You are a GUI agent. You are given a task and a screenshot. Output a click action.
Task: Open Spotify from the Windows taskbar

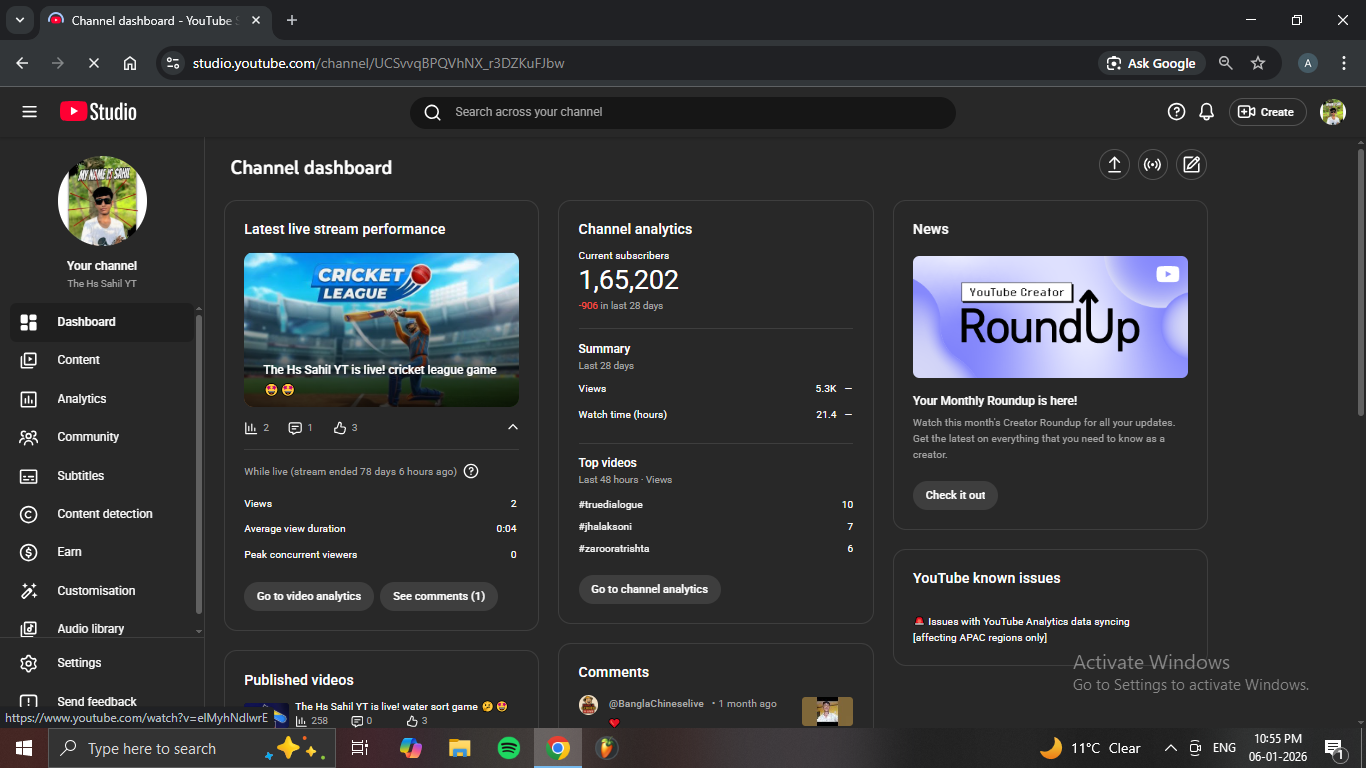(x=508, y=748)
